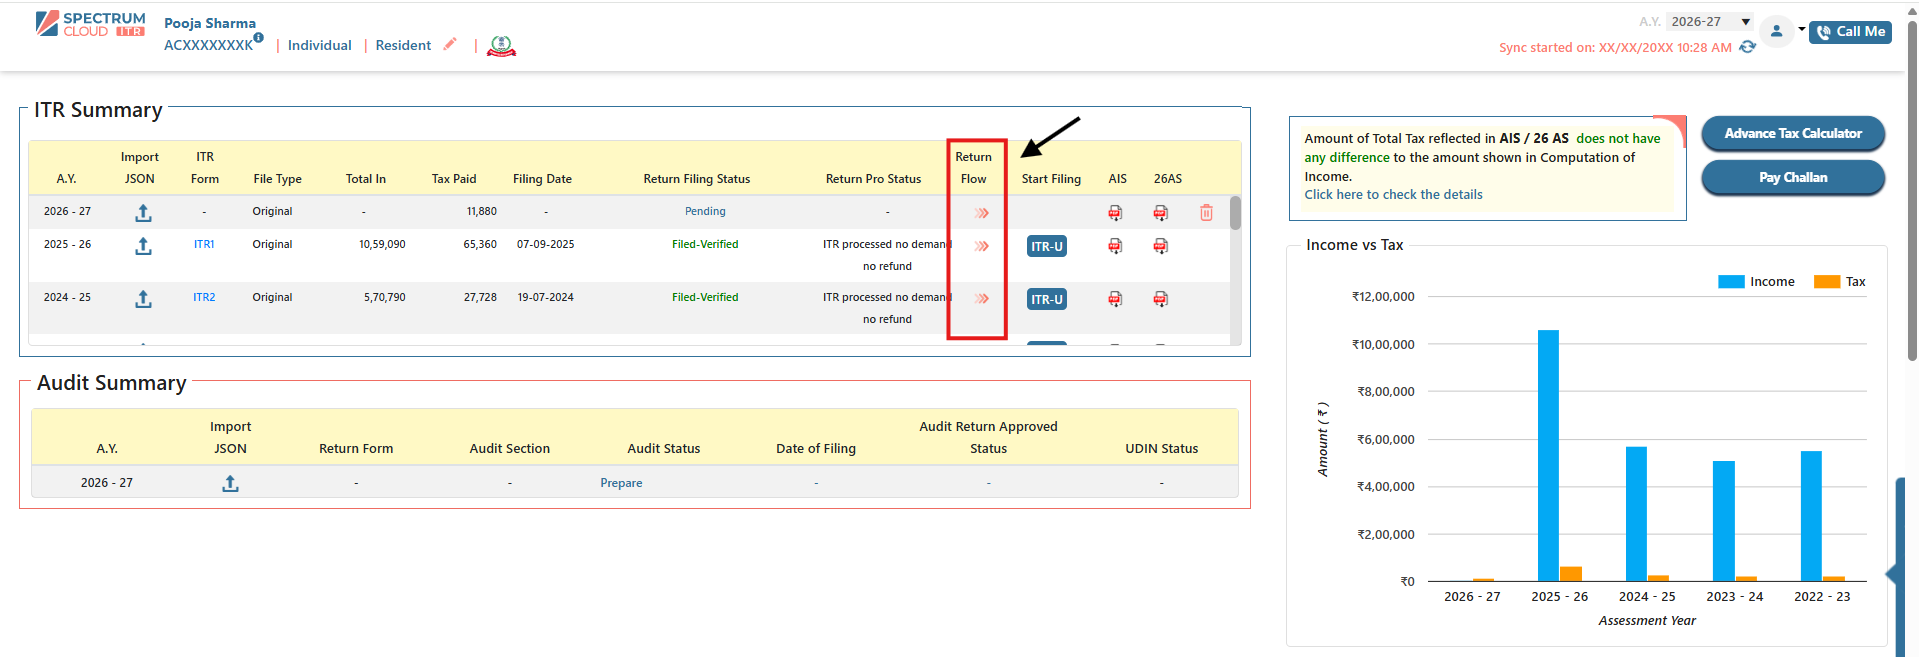Viewport: 1919px width, 657px height.
Task: Delete the 2026-27 return with trash icon
Action: (1206, 213)
